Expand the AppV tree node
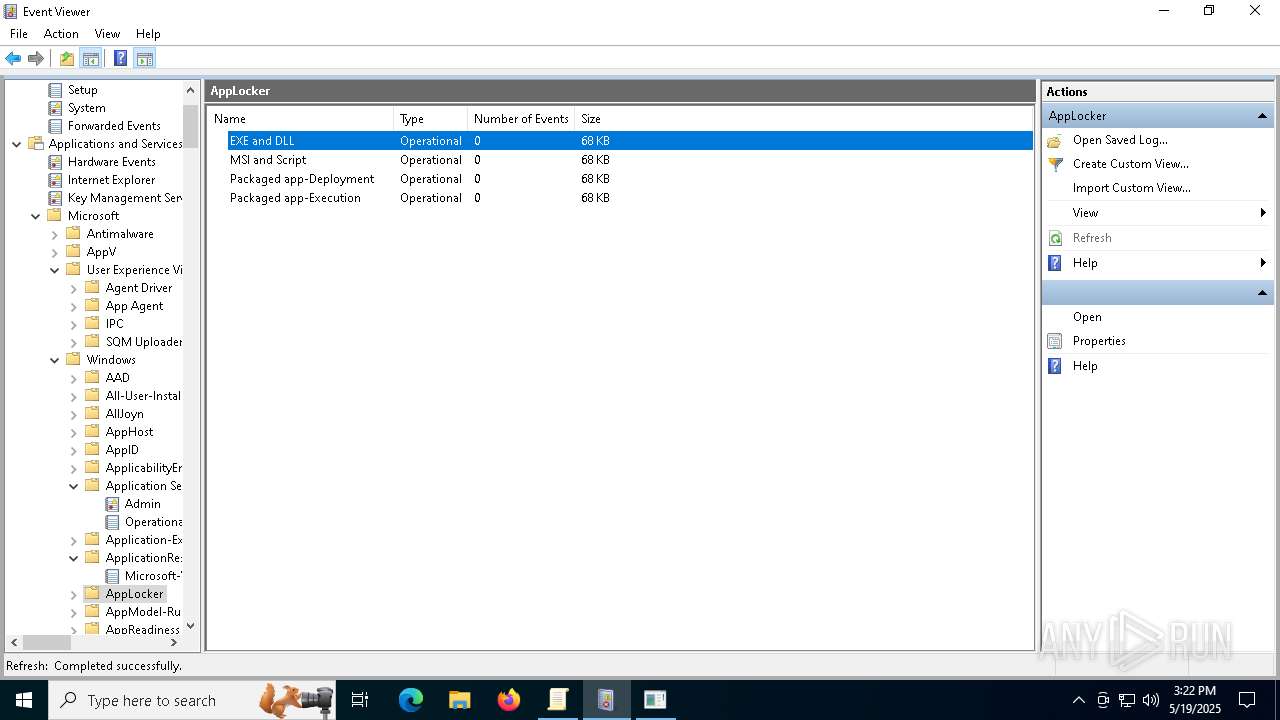 55,252
